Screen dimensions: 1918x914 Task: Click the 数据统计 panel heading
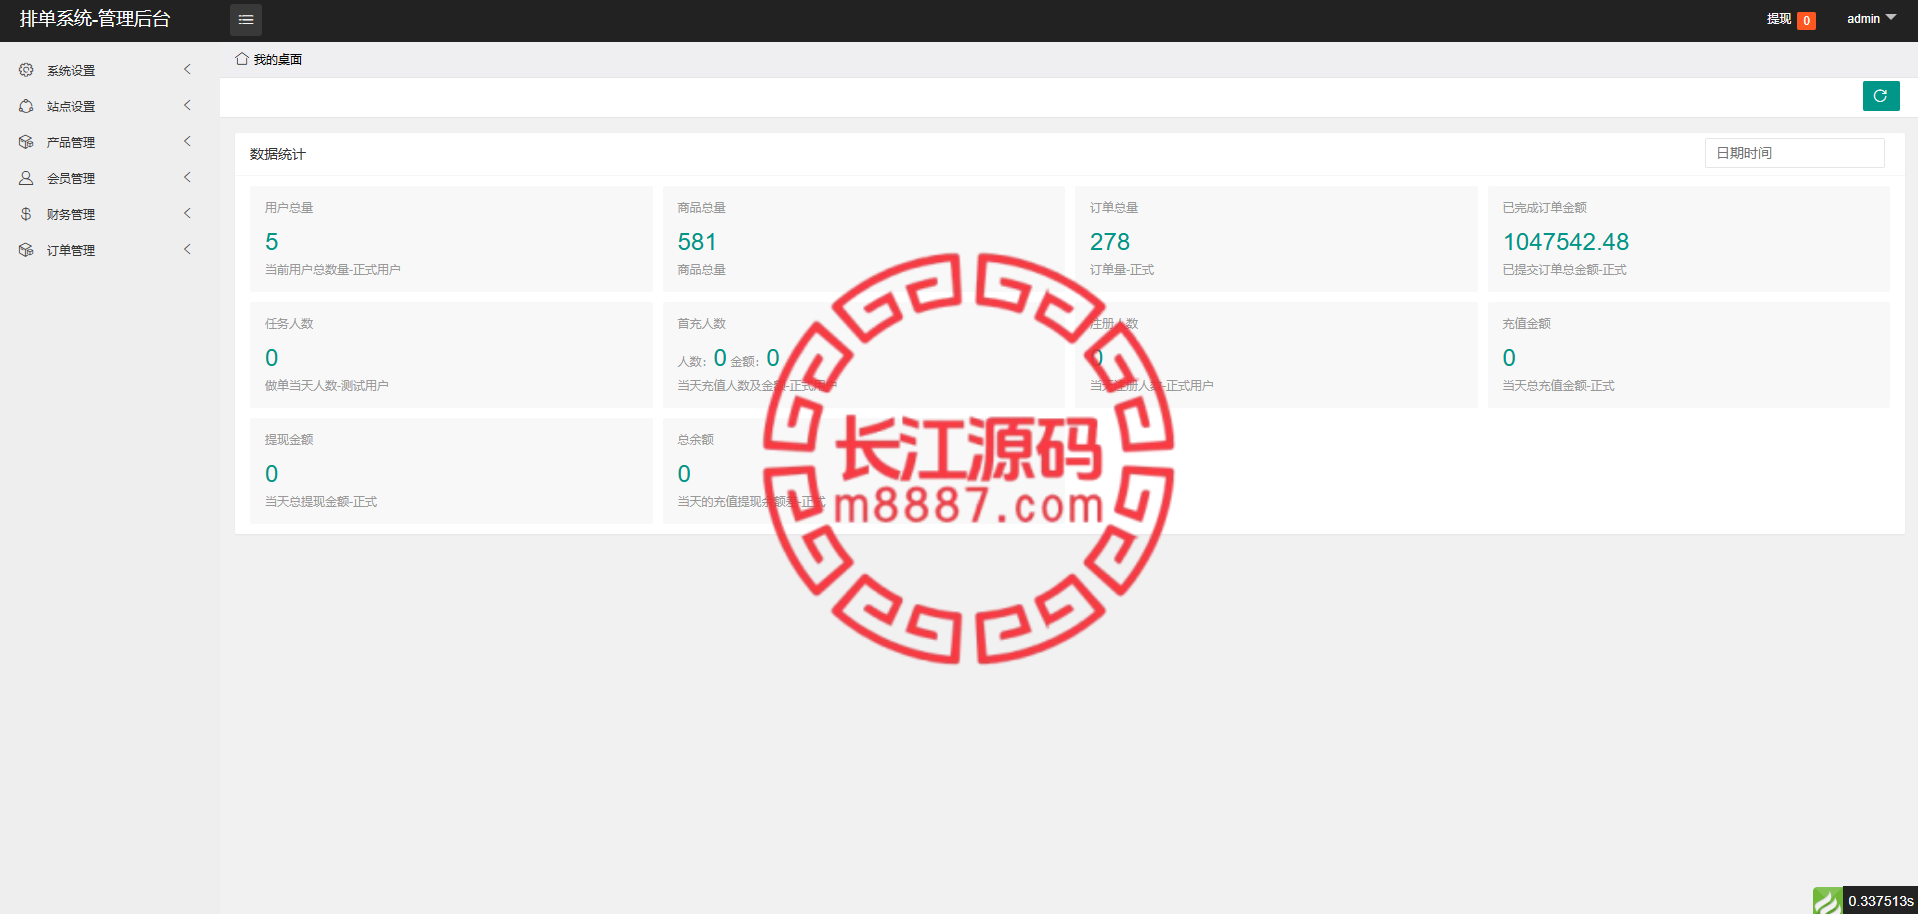click(277, 154)
